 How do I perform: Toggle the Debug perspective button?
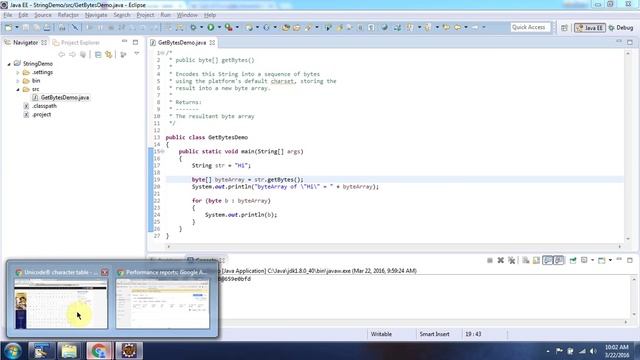tap(621, 28)
